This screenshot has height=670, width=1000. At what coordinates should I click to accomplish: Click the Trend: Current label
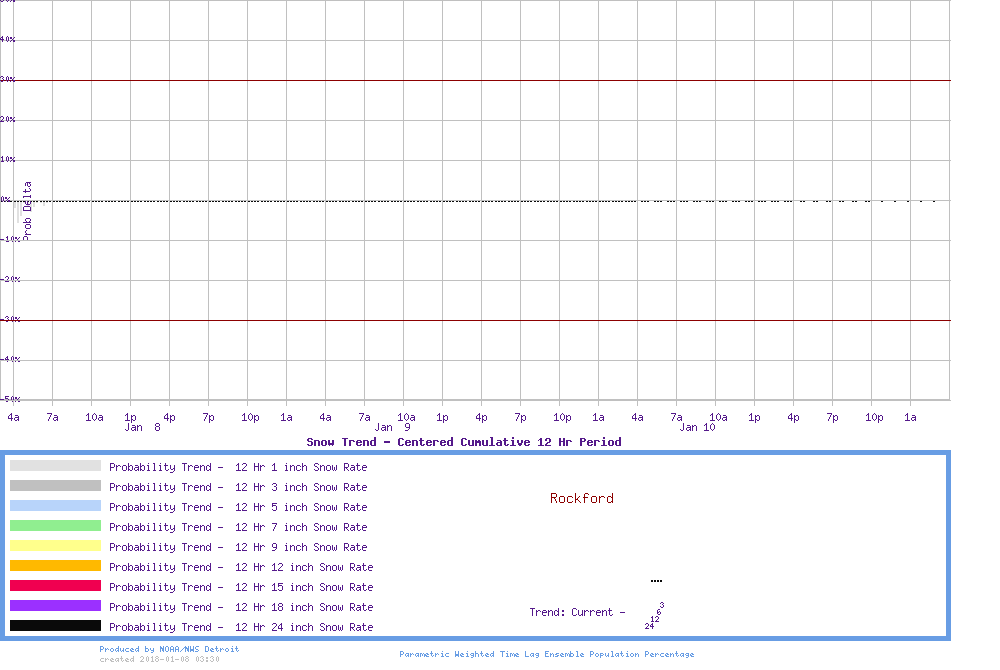[x=577, y=612]
